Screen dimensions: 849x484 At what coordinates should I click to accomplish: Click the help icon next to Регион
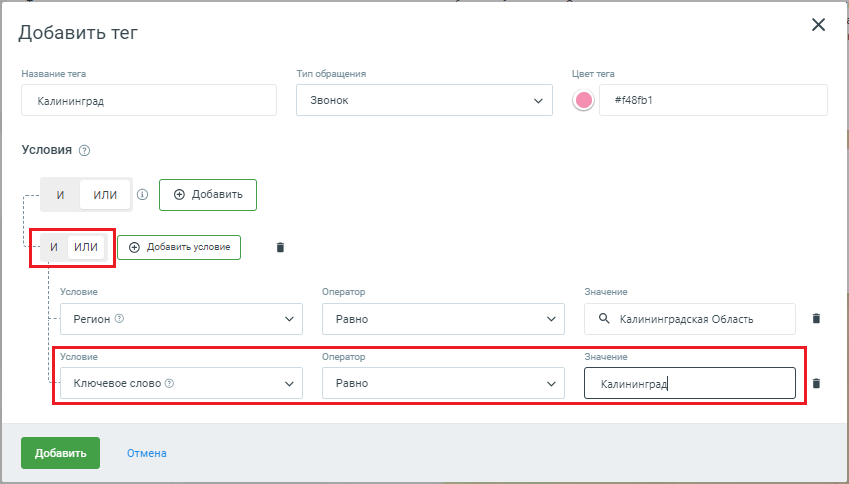click(120, 318)
